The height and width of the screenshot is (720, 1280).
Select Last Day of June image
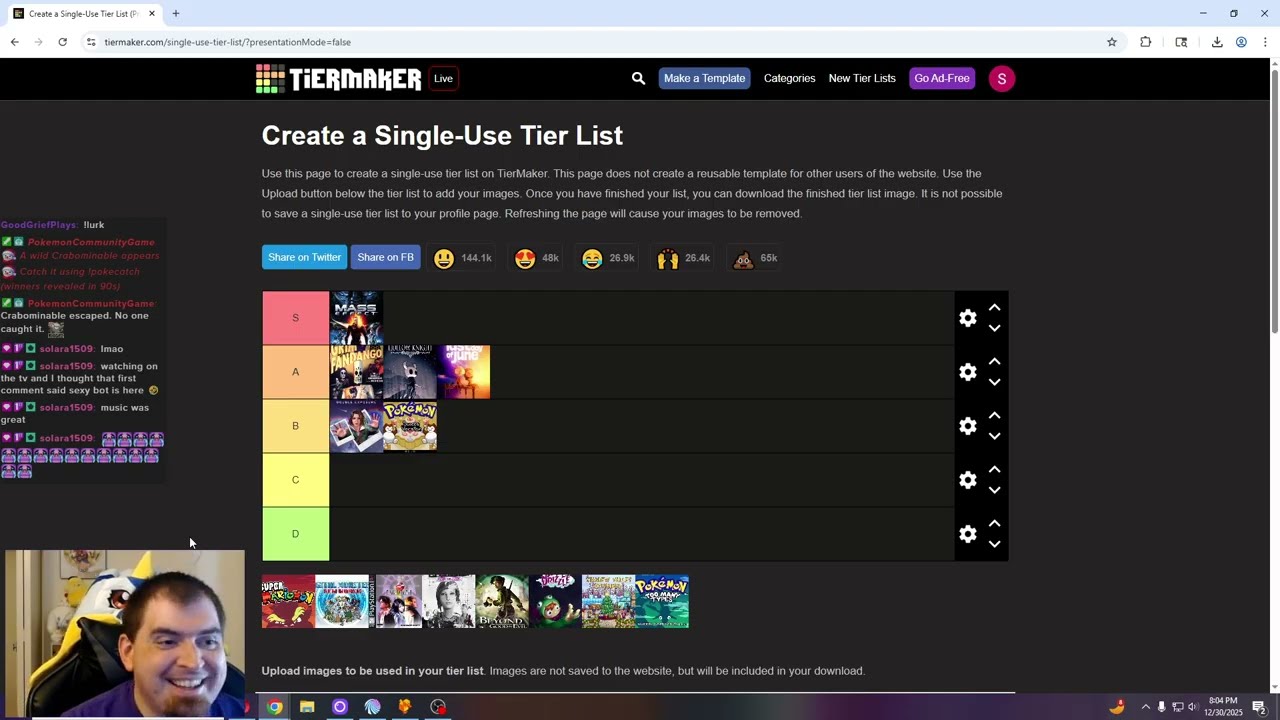[x=464, y=372]
